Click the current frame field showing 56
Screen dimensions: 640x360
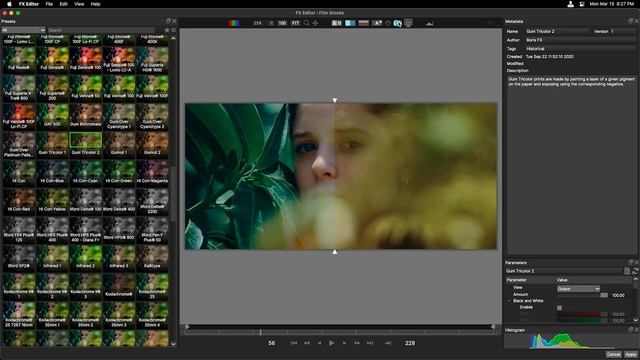272,343
